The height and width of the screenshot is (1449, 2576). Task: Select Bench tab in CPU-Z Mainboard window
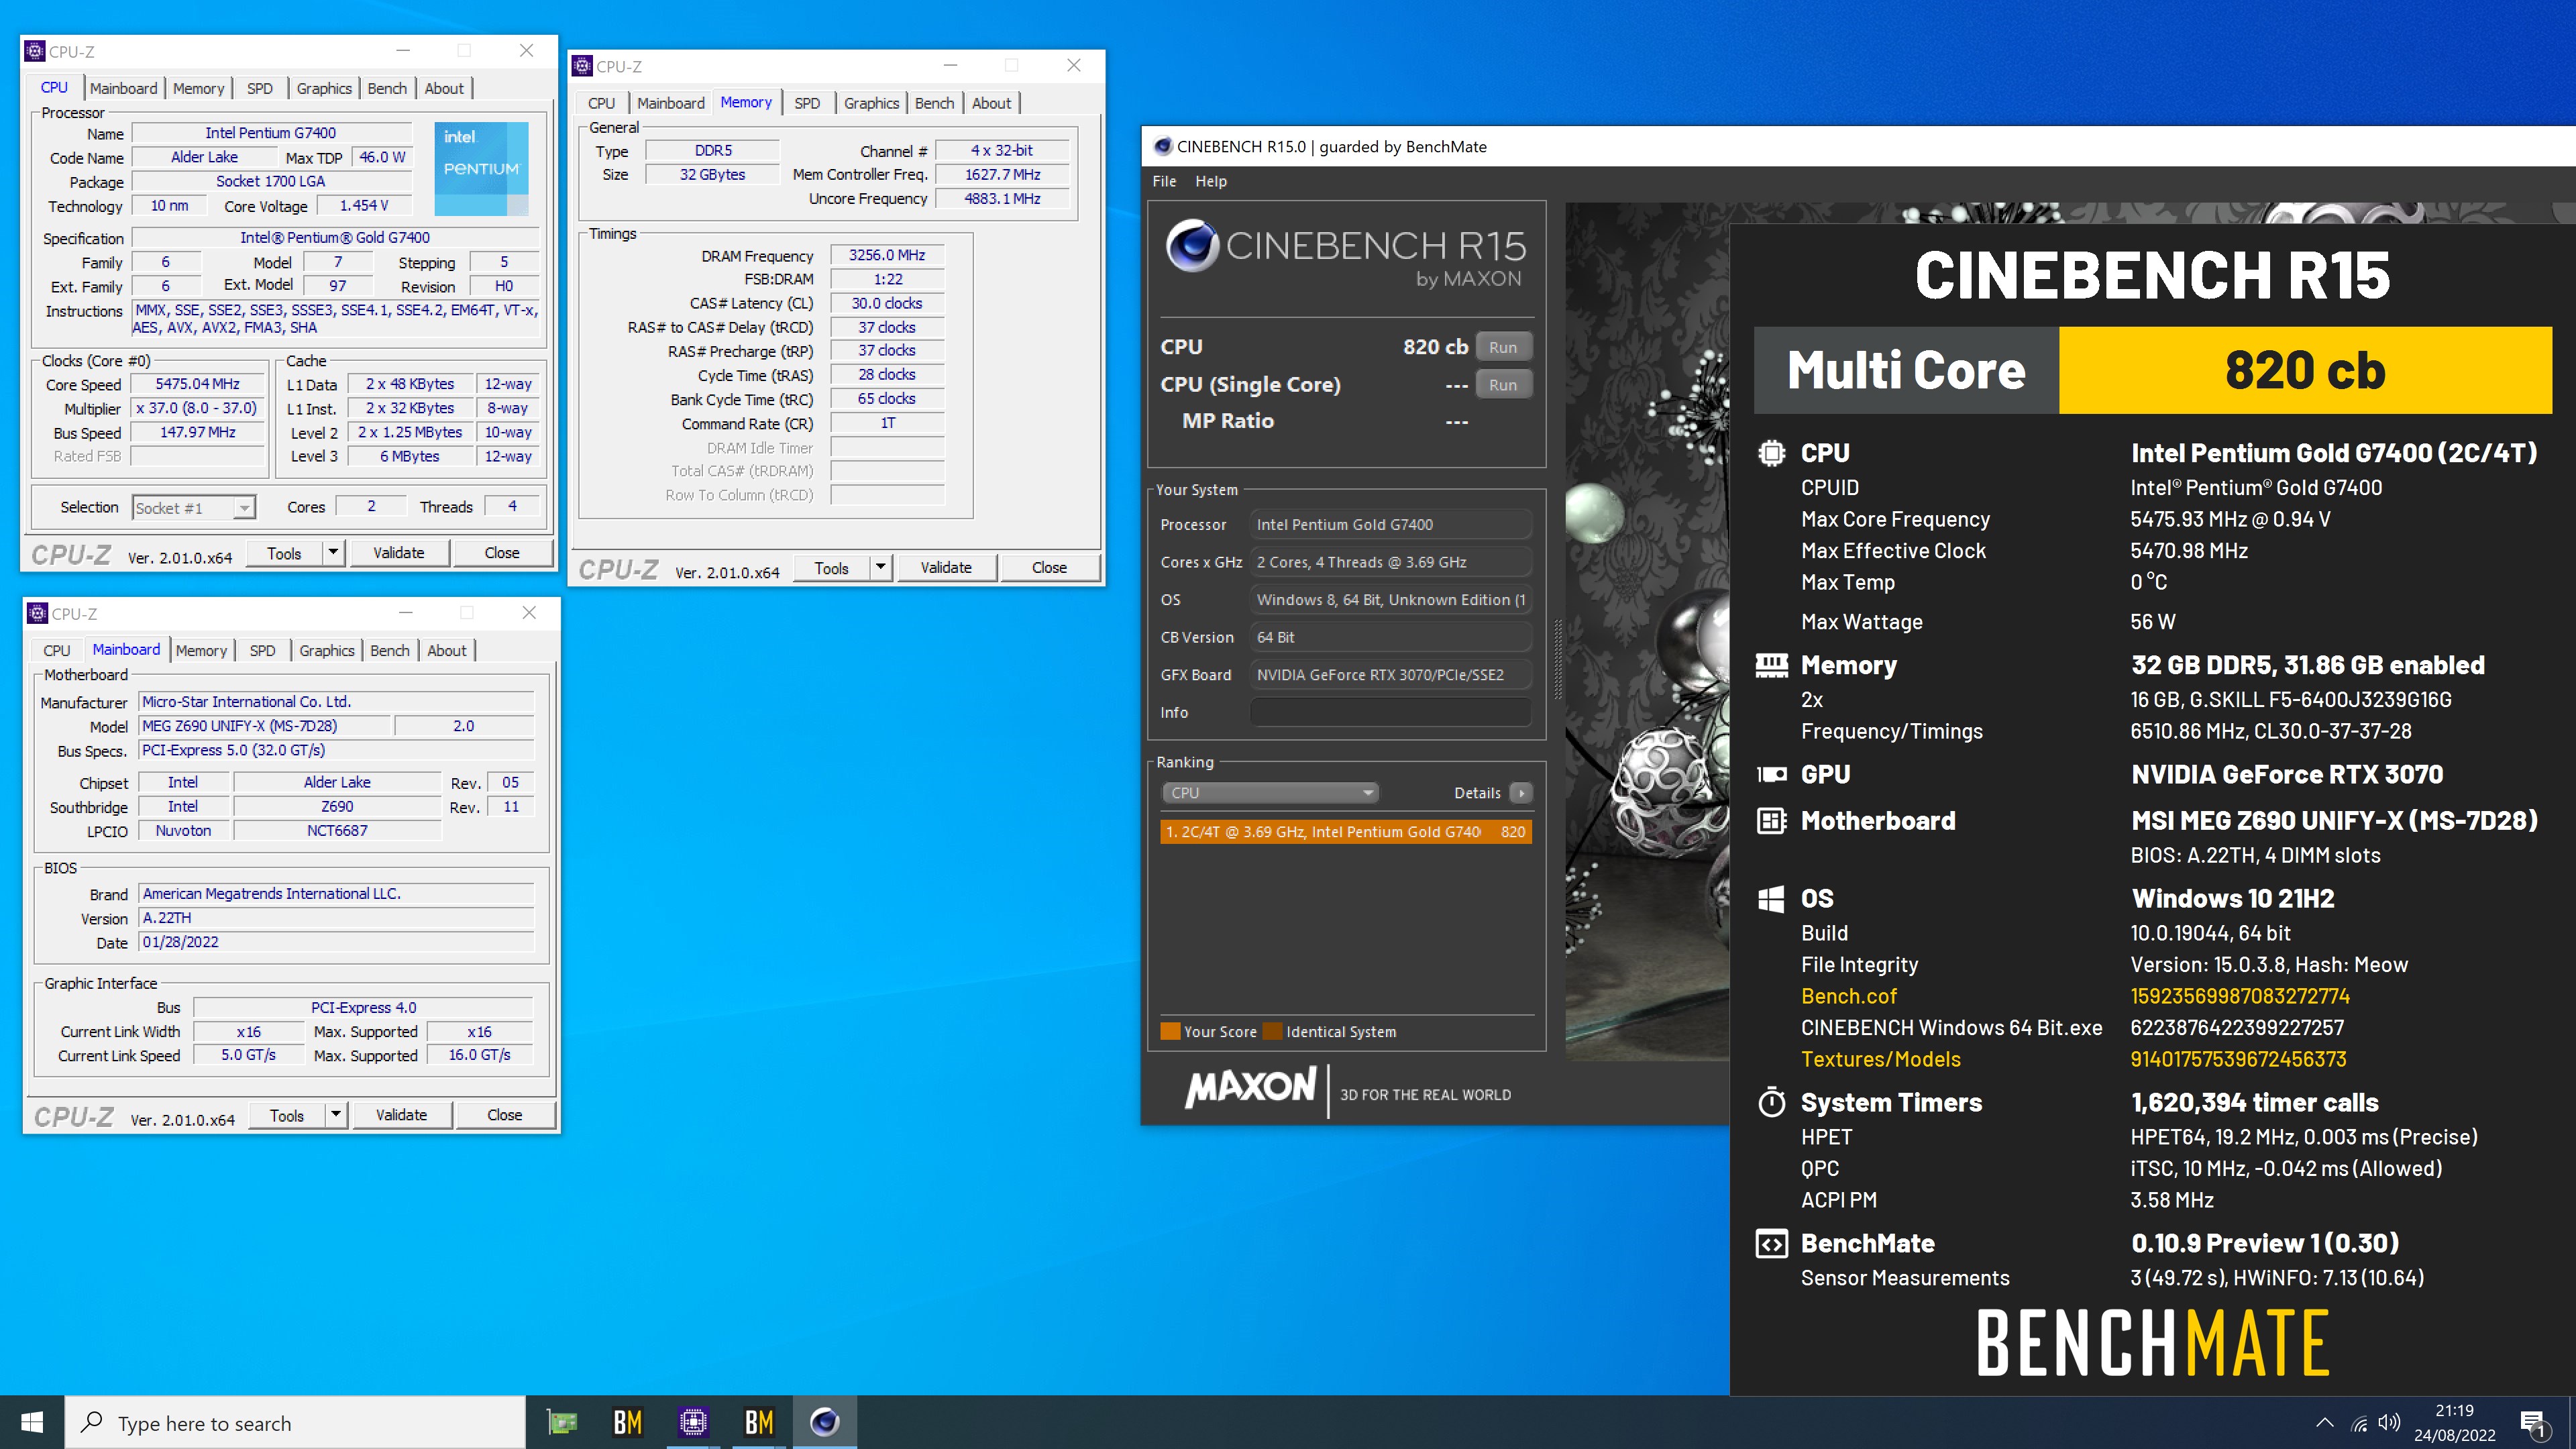(390, 650)
